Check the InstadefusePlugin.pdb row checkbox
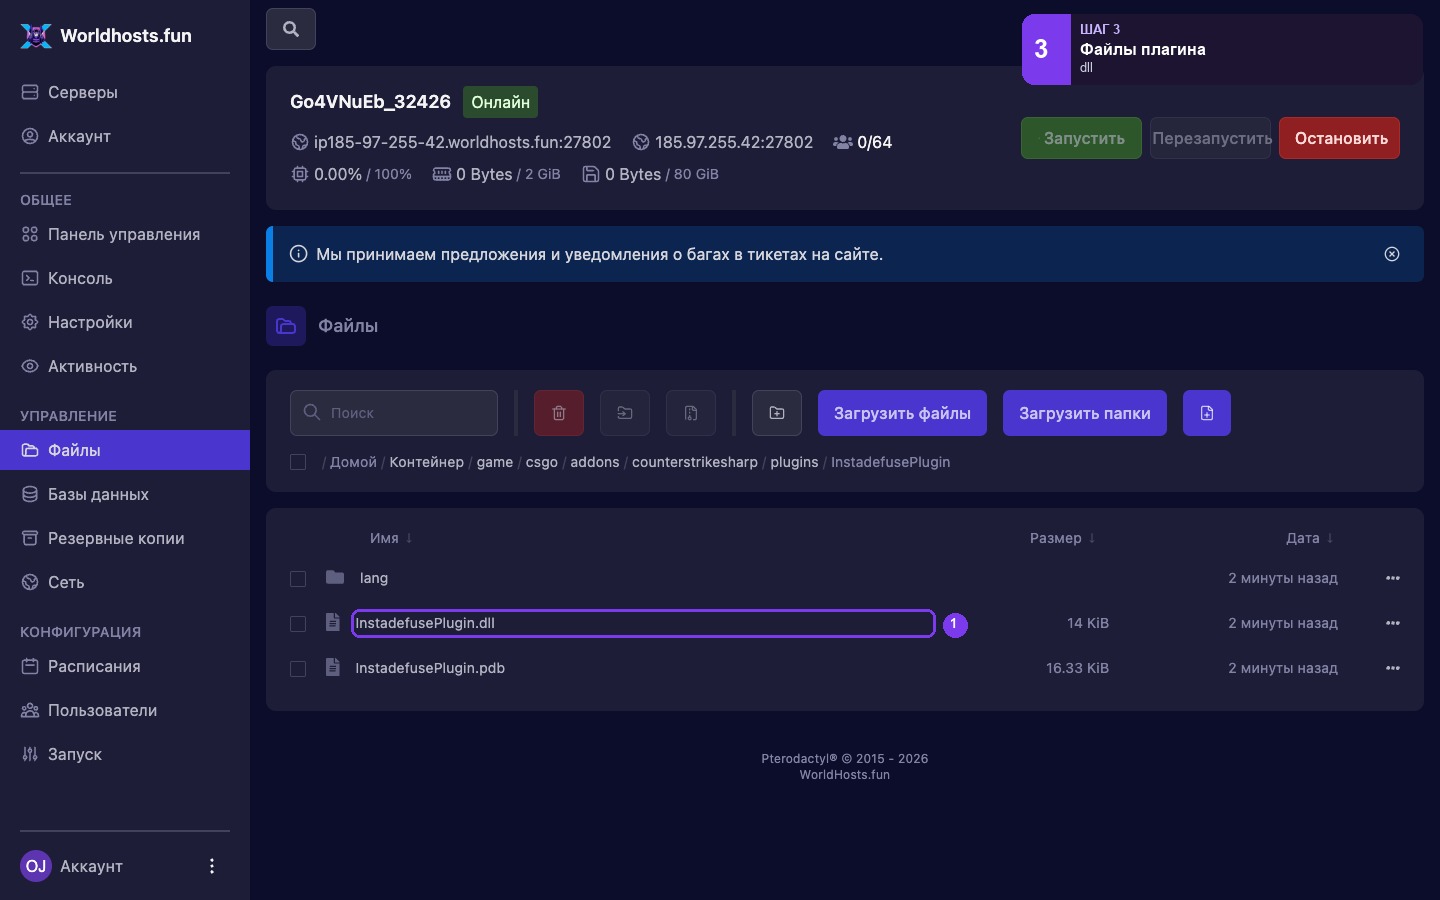Image resolution: width=1440 pixels, height=900 pixels. (x=298, y=668)
